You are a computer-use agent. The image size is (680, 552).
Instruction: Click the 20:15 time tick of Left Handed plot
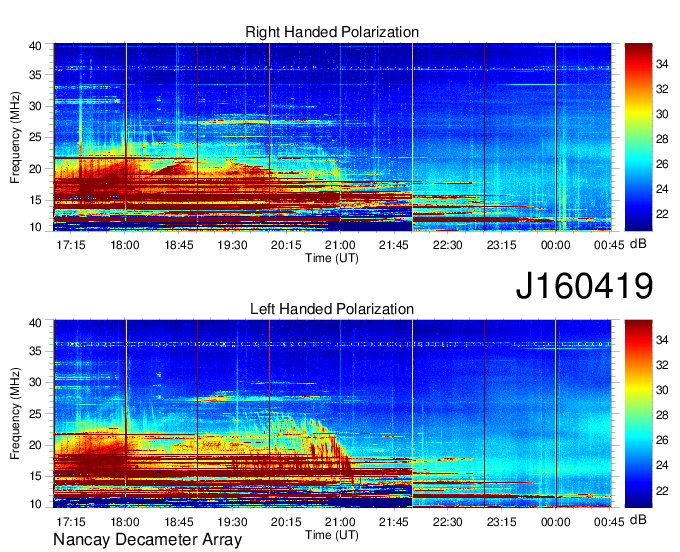[x=286, y=522]
